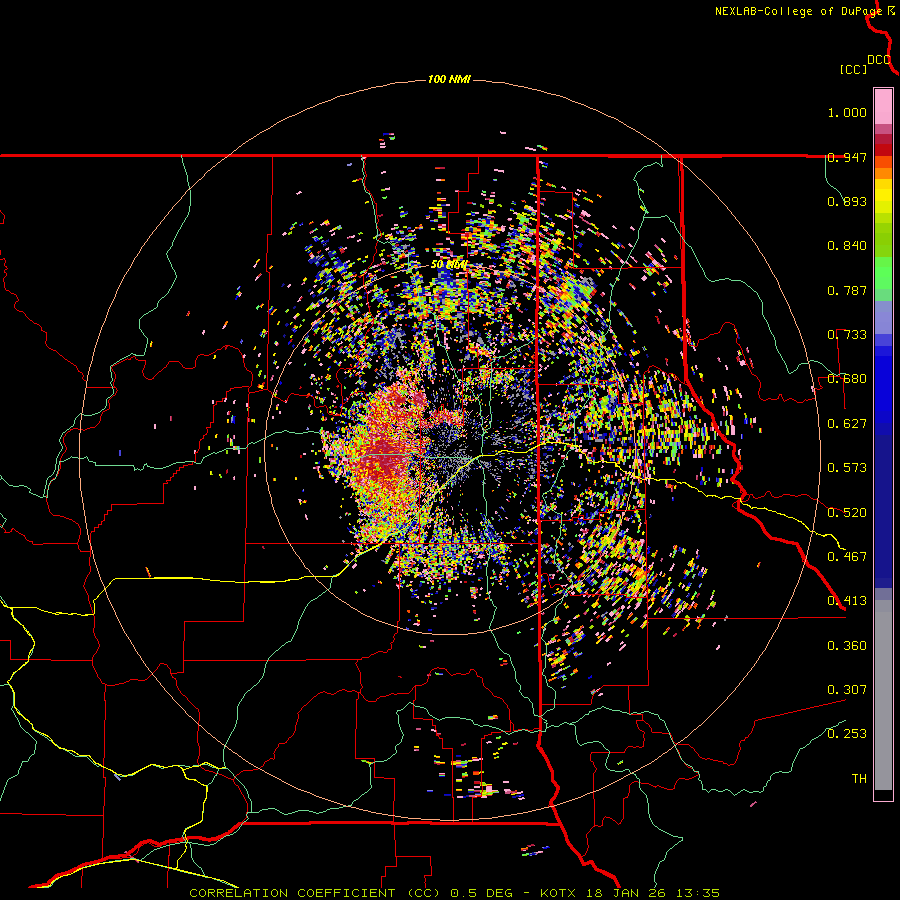Viewport: 900px width, 900px height.
Task: Click the TH threshold label on scale
Action: tap(859, 779)
